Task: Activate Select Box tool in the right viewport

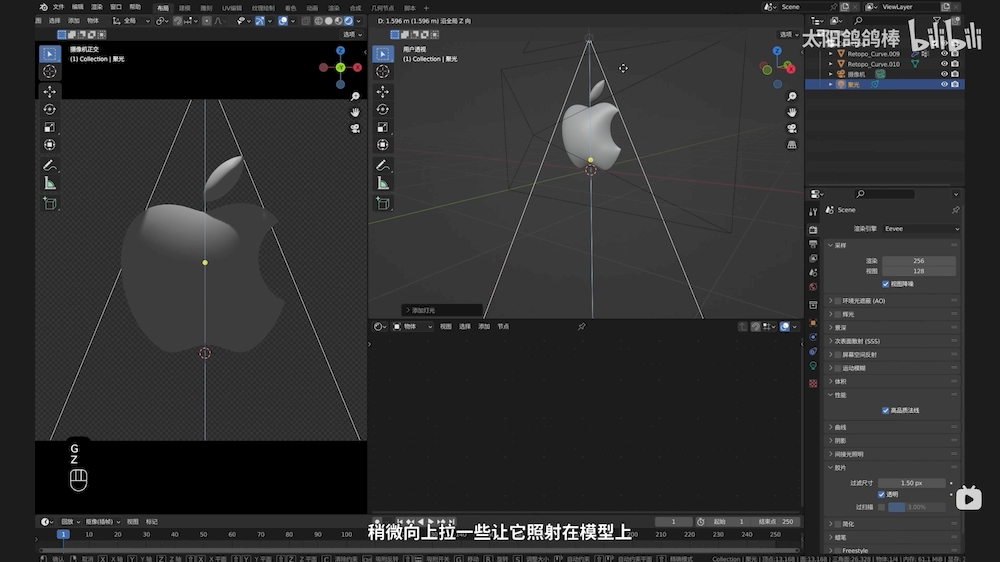Action: tap(383, 54)
